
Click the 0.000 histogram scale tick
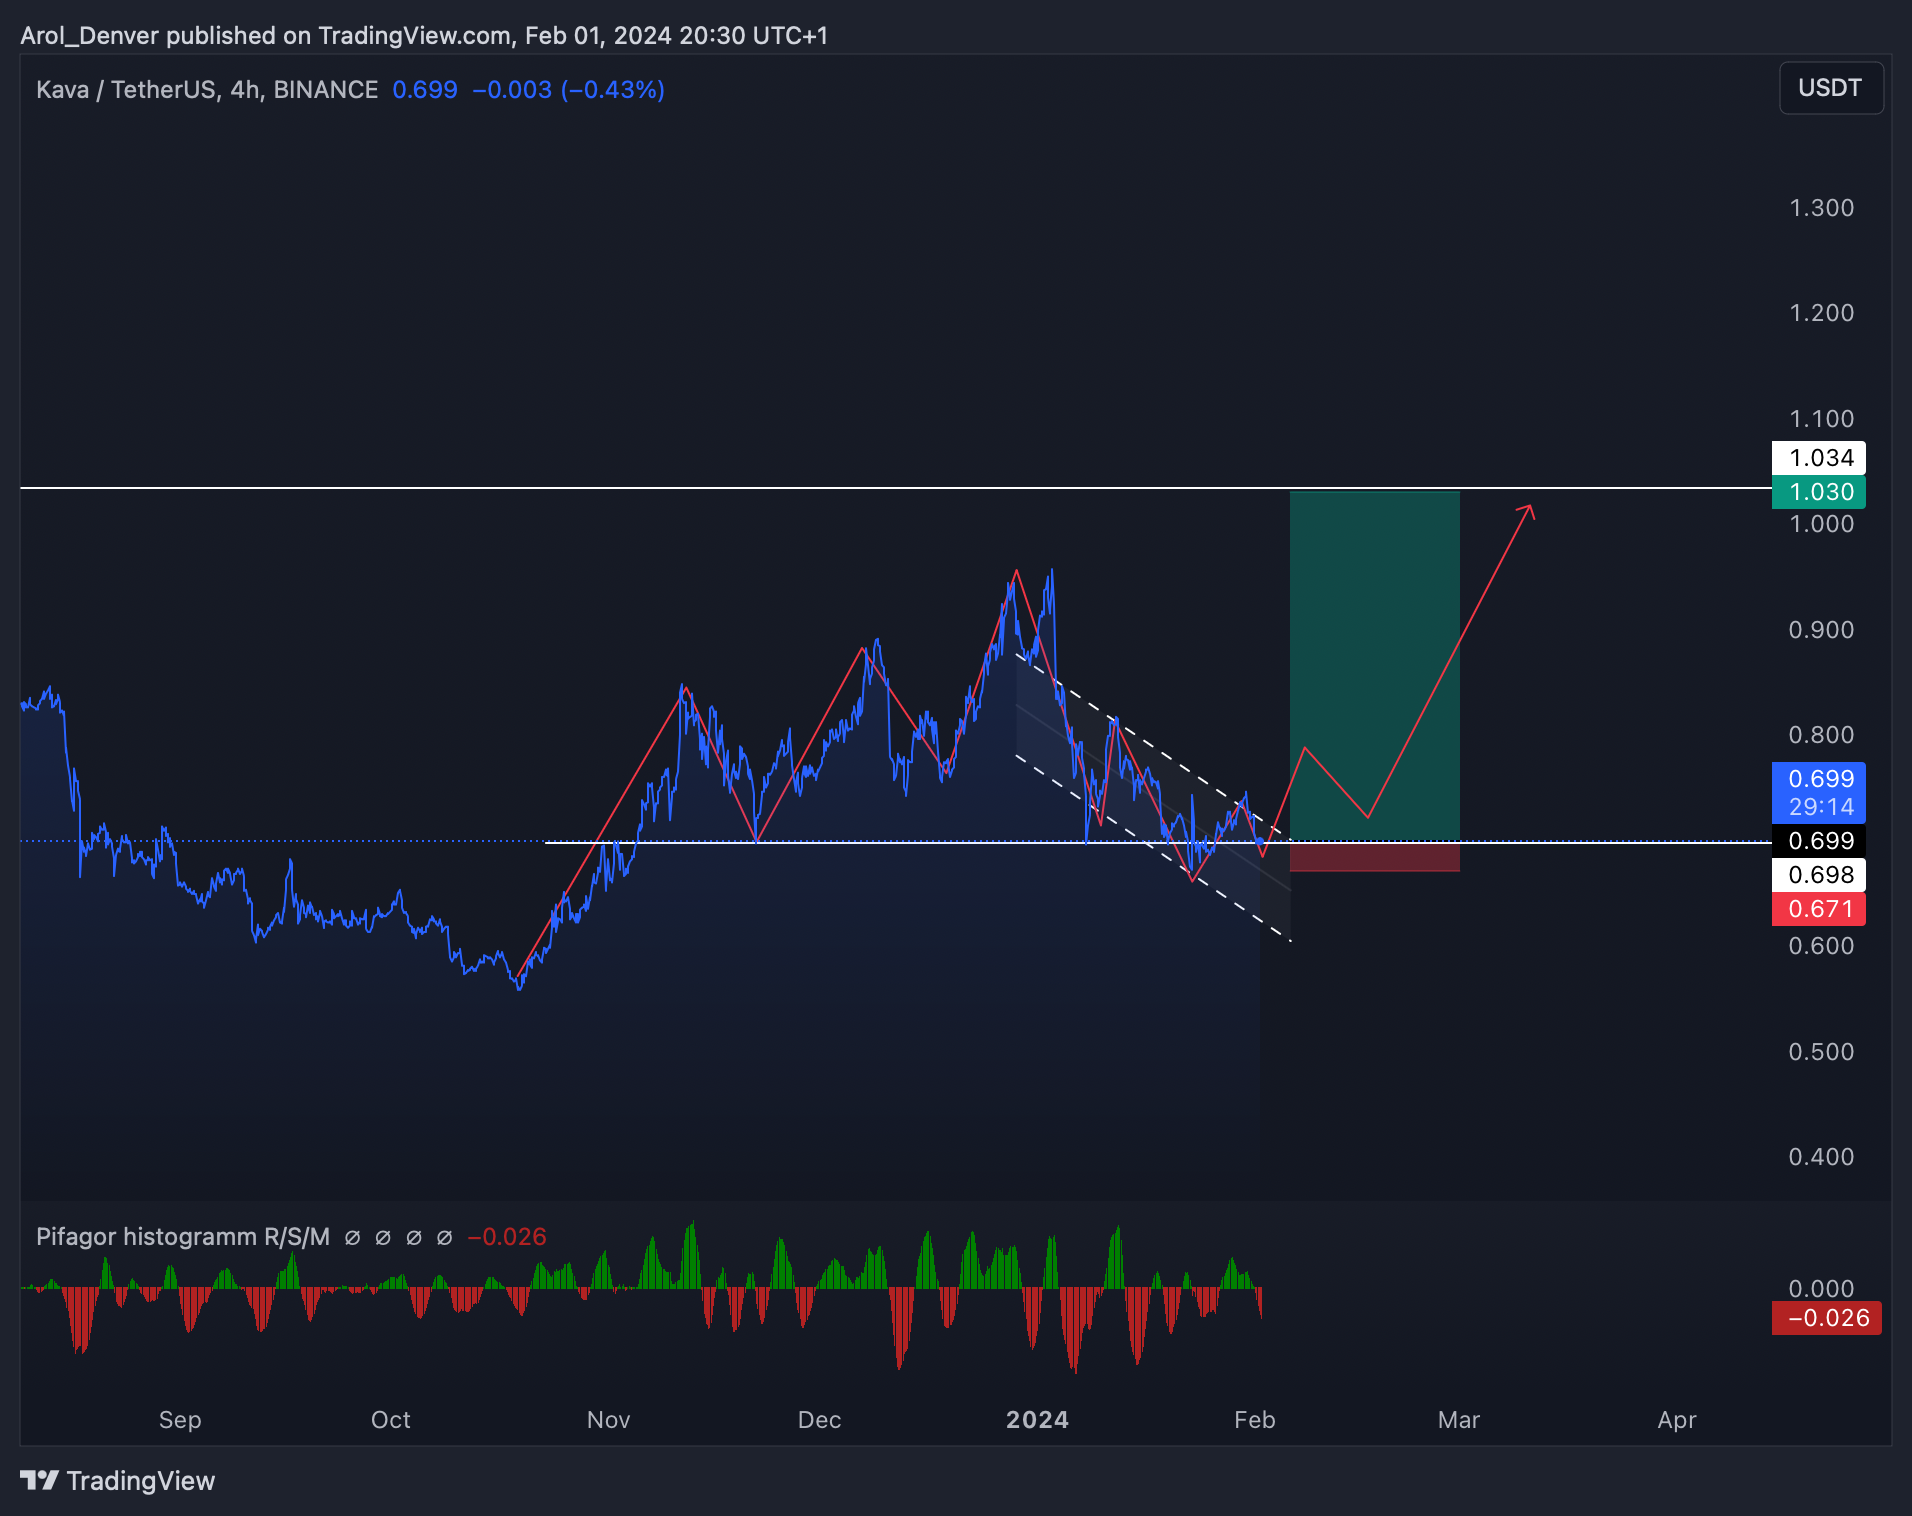pyautogui.click(x=1821, y=1289)
